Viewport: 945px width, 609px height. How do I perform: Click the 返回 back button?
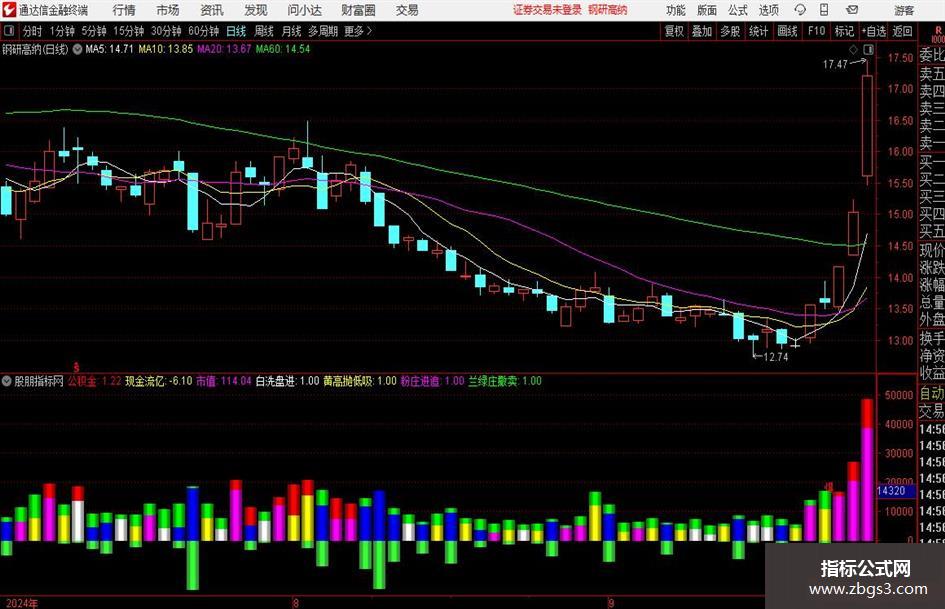coord(902,31)
